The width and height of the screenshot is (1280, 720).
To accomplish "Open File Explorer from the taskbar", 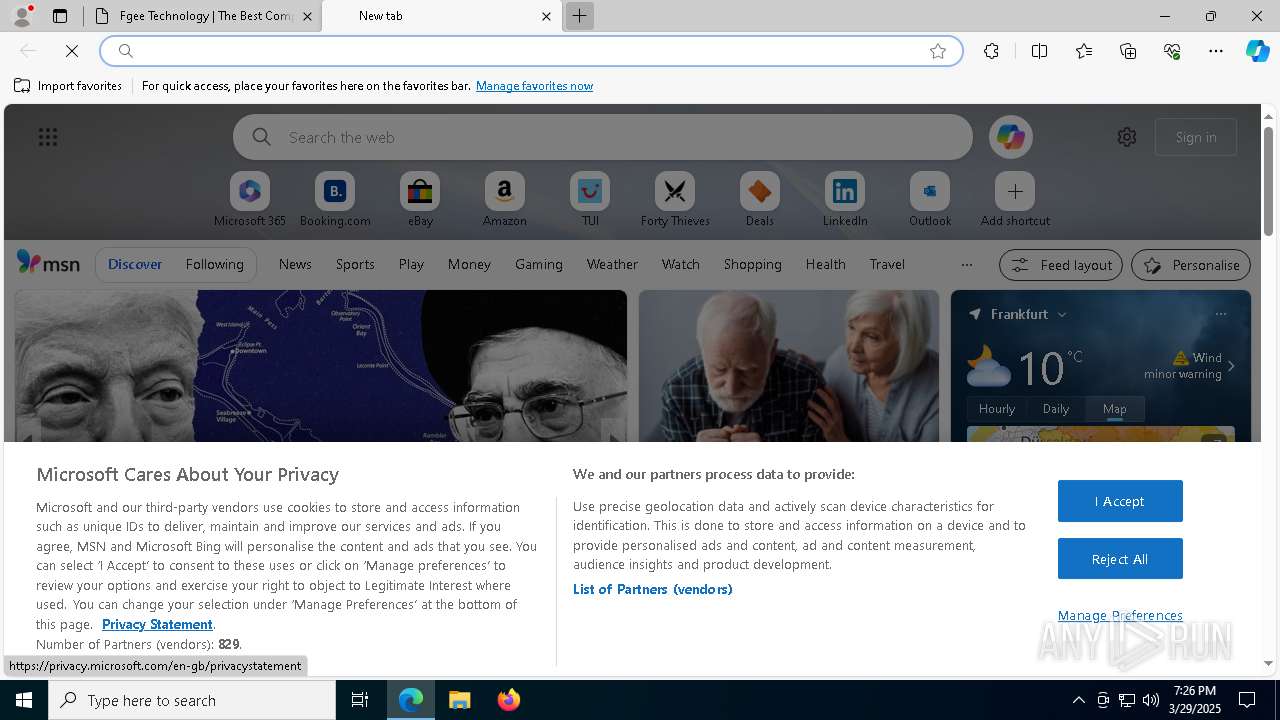I will 459,700.
